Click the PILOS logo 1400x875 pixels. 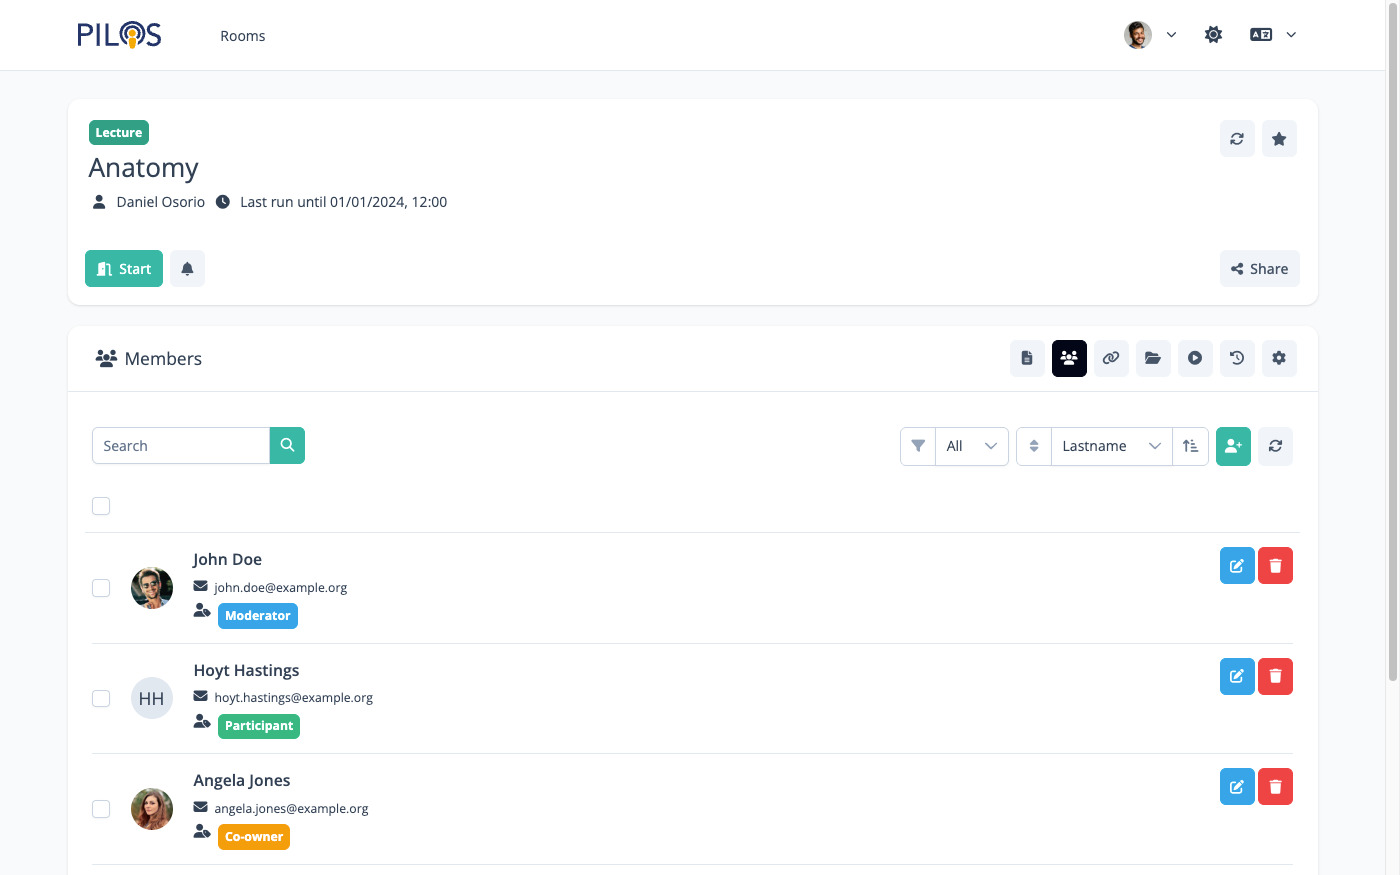pos(119,35)
